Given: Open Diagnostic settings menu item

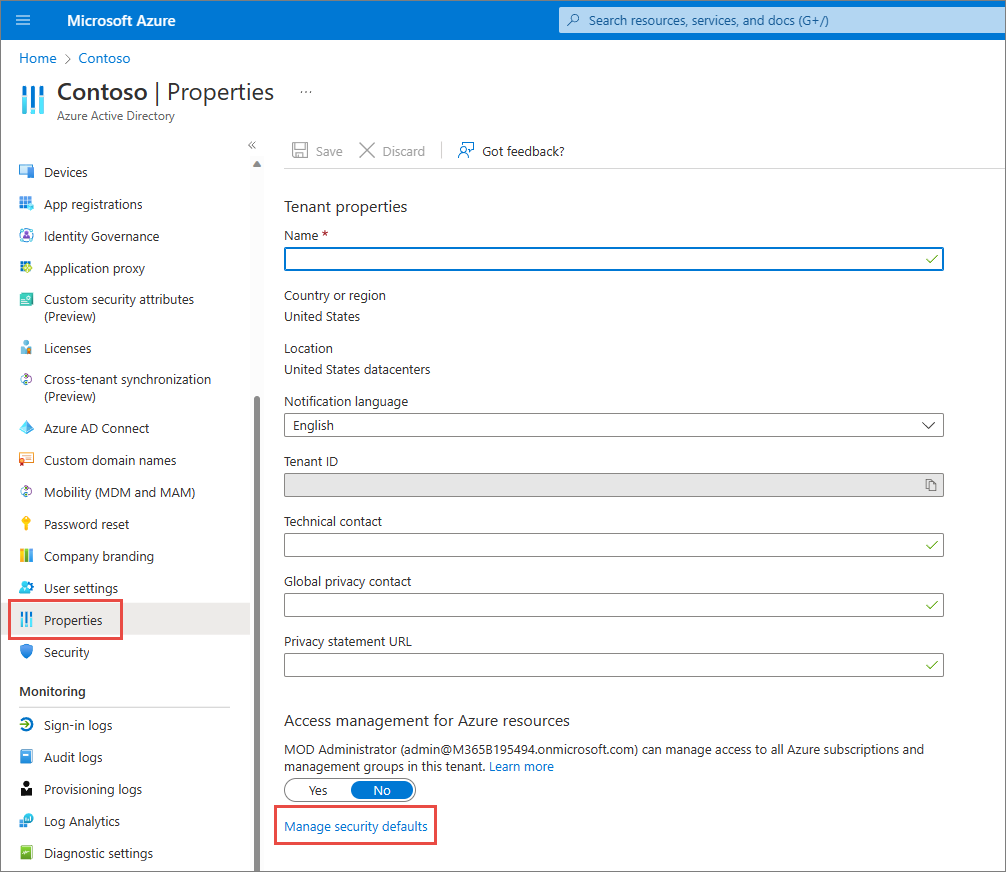Looking at the screenshot, I should 98,853.
